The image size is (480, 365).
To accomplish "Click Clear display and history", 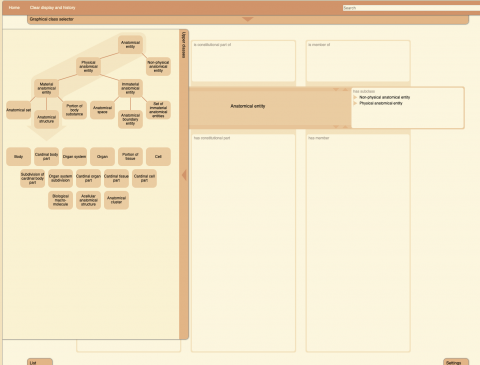I will click(52, 7).
